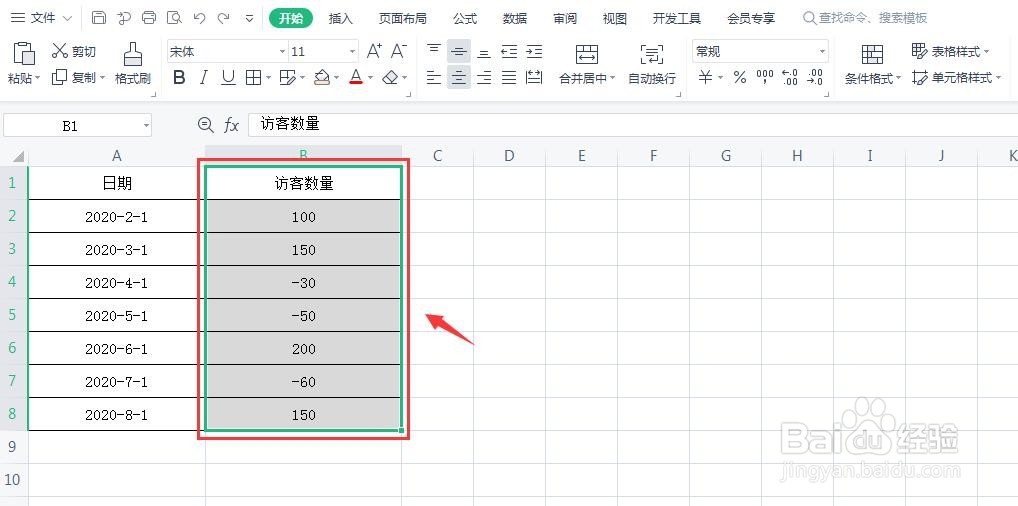Click the Redo arrow icon

click(x=223, y=18)
